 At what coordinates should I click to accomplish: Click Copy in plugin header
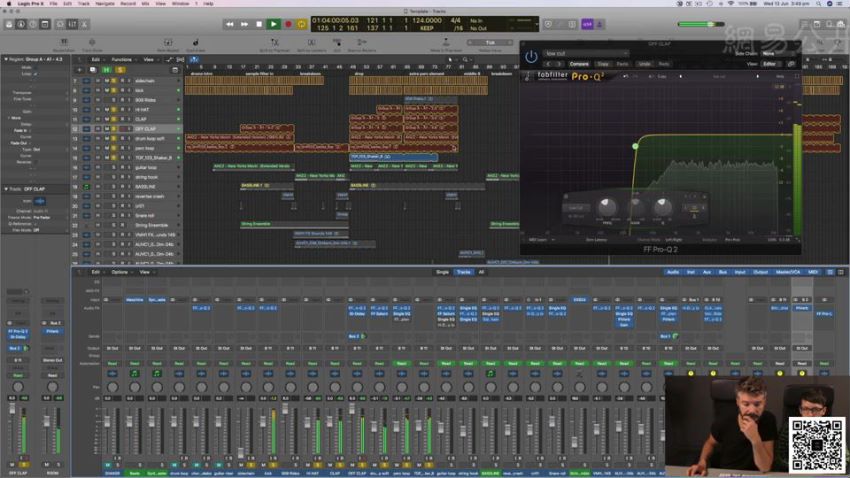click(x=603, y=64)
